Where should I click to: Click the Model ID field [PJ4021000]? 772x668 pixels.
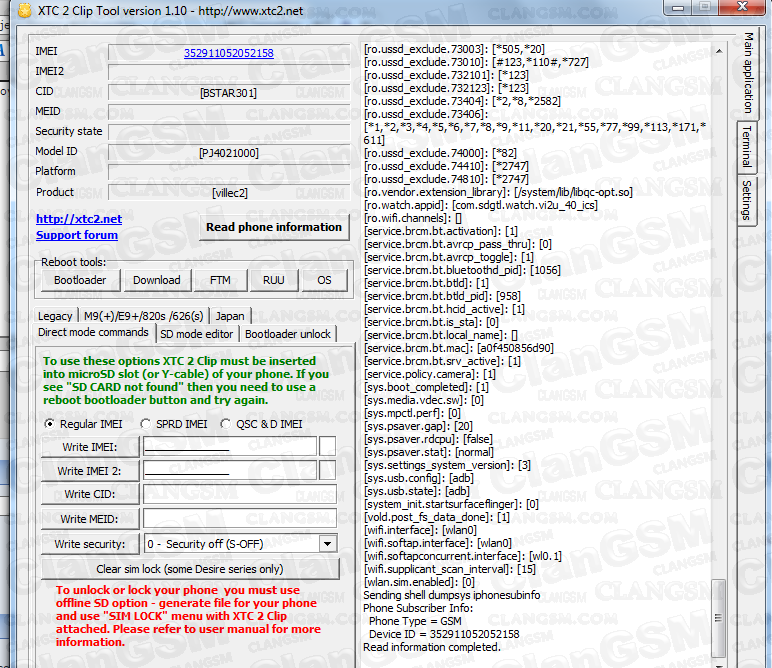[229, 153]
